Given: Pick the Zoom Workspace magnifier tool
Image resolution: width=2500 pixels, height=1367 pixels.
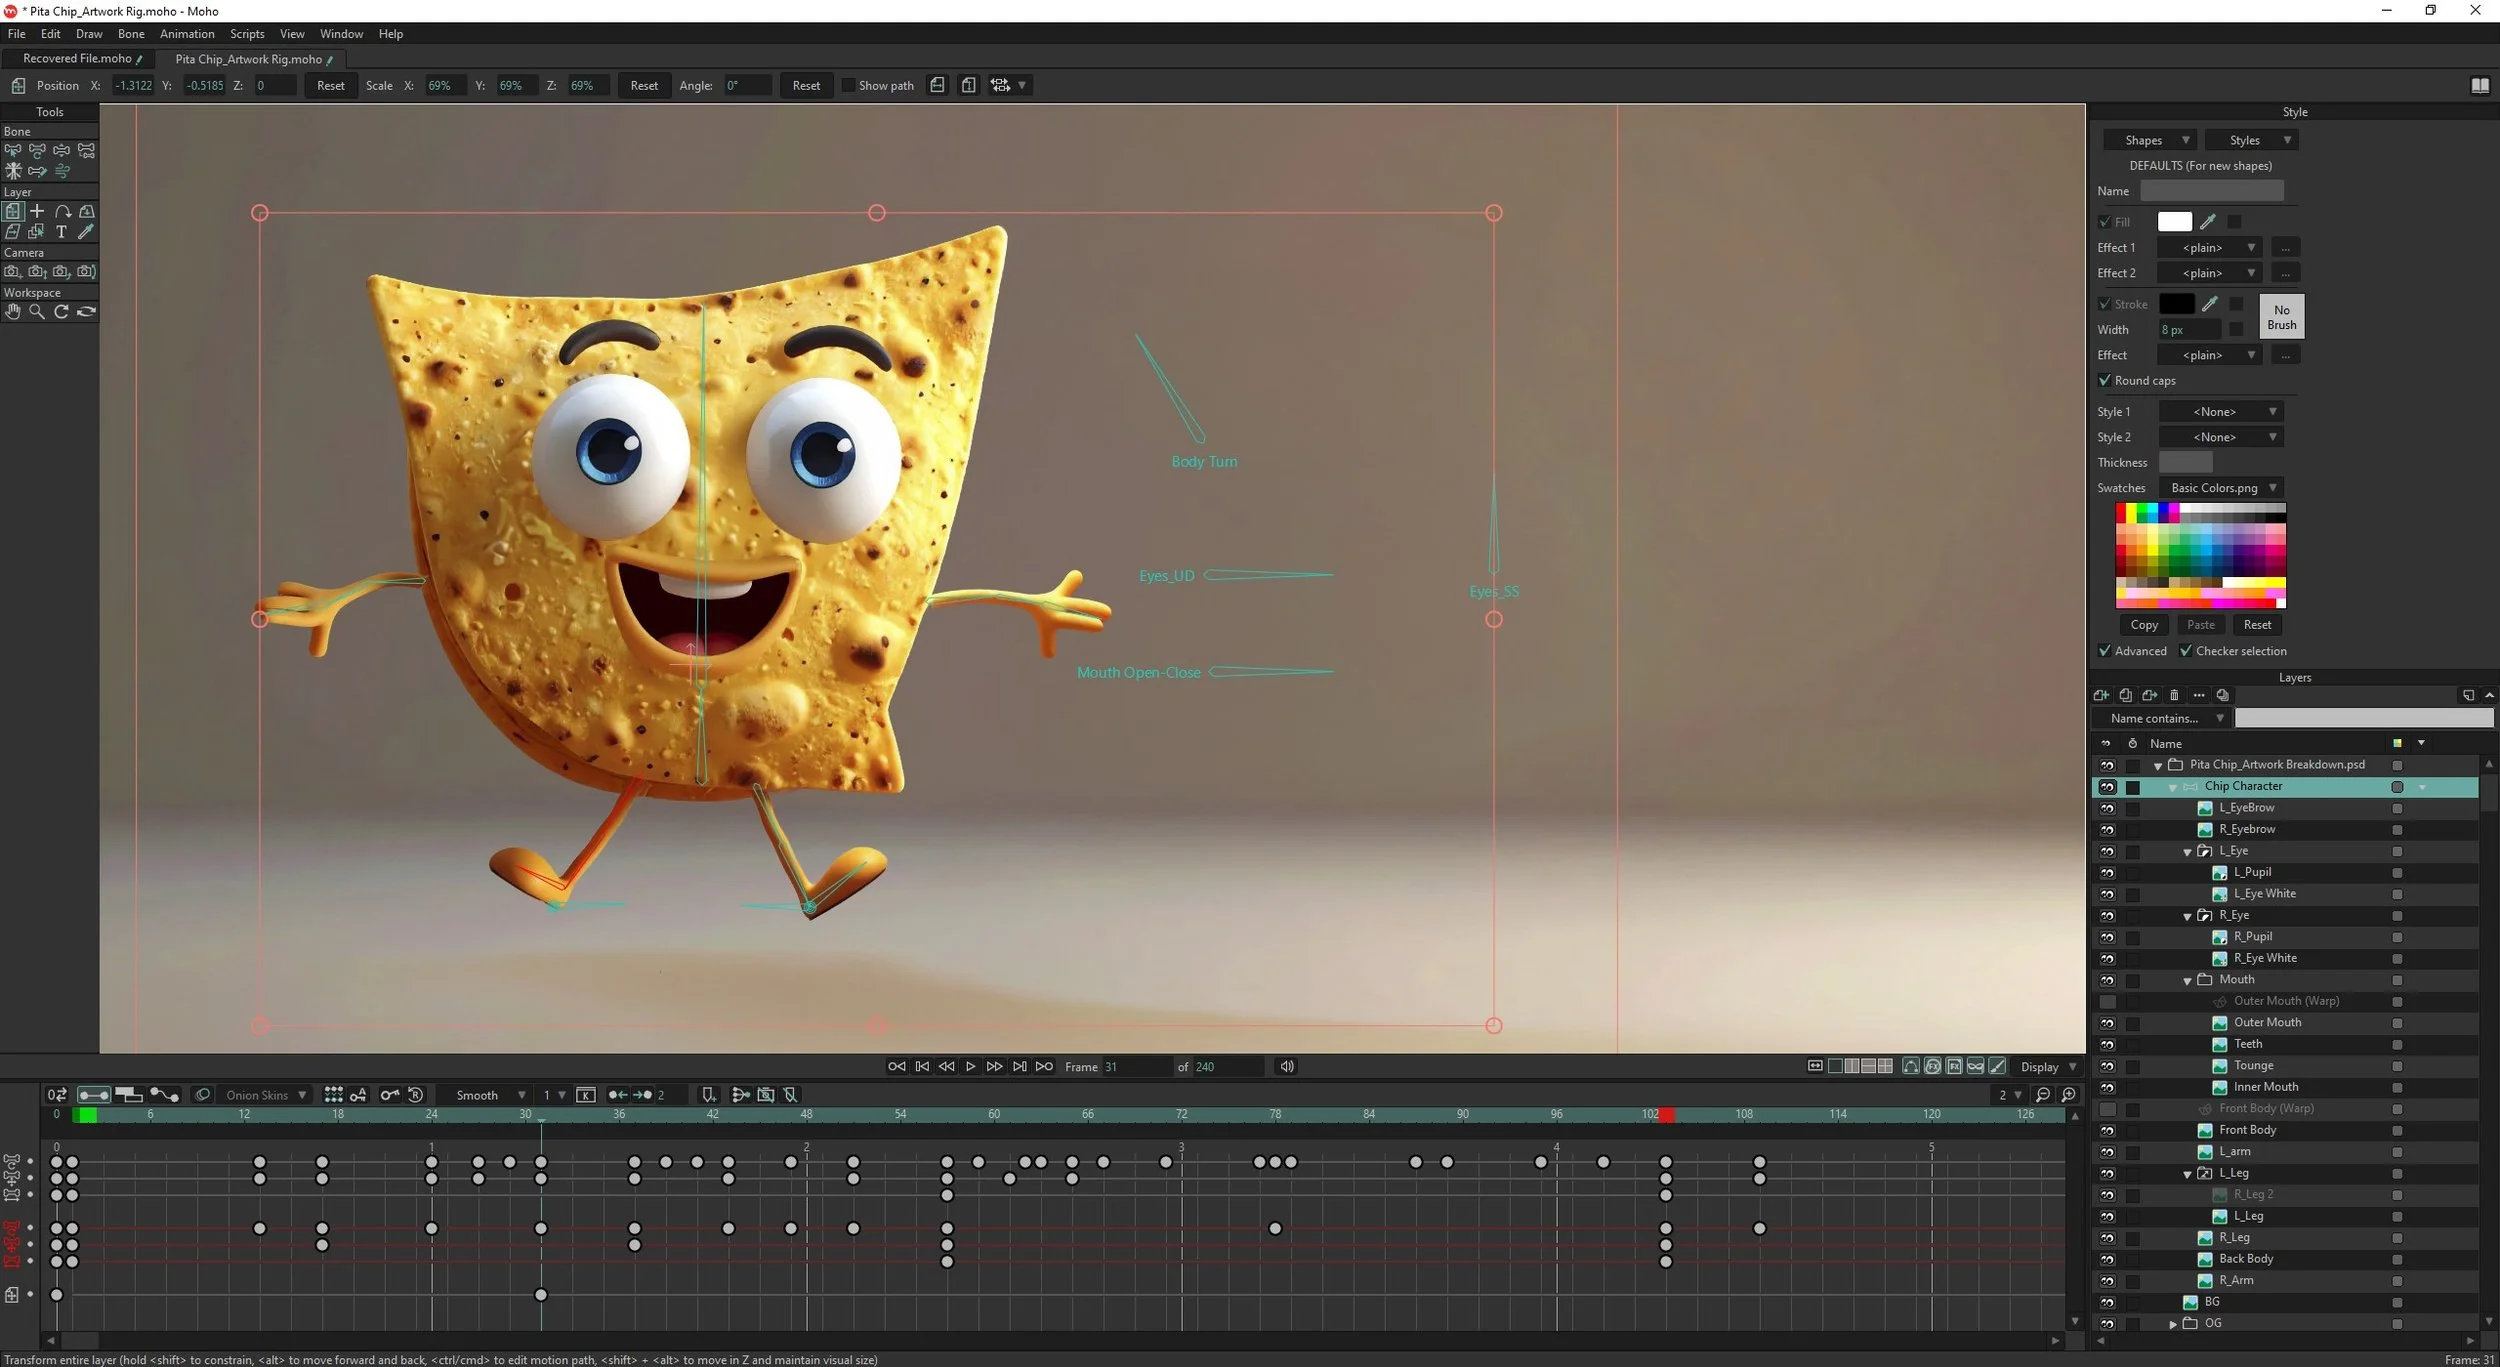Looking at the screenshot, I should 37,312.
